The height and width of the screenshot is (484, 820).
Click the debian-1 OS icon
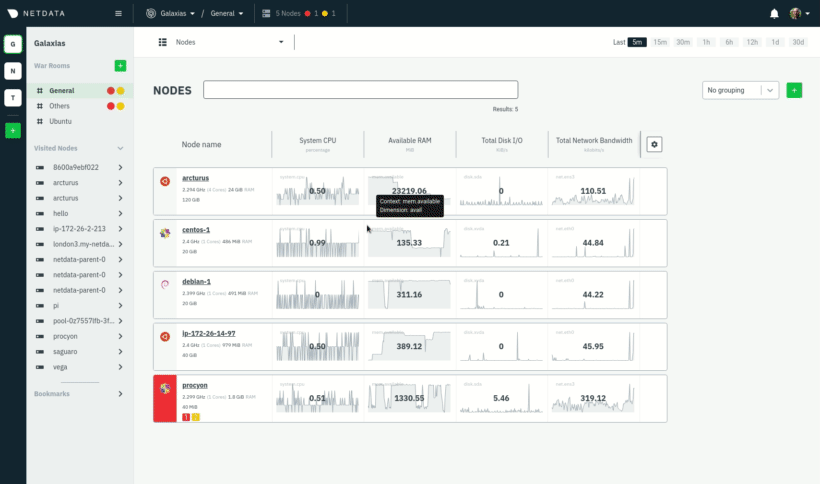(x=165, y=285)
